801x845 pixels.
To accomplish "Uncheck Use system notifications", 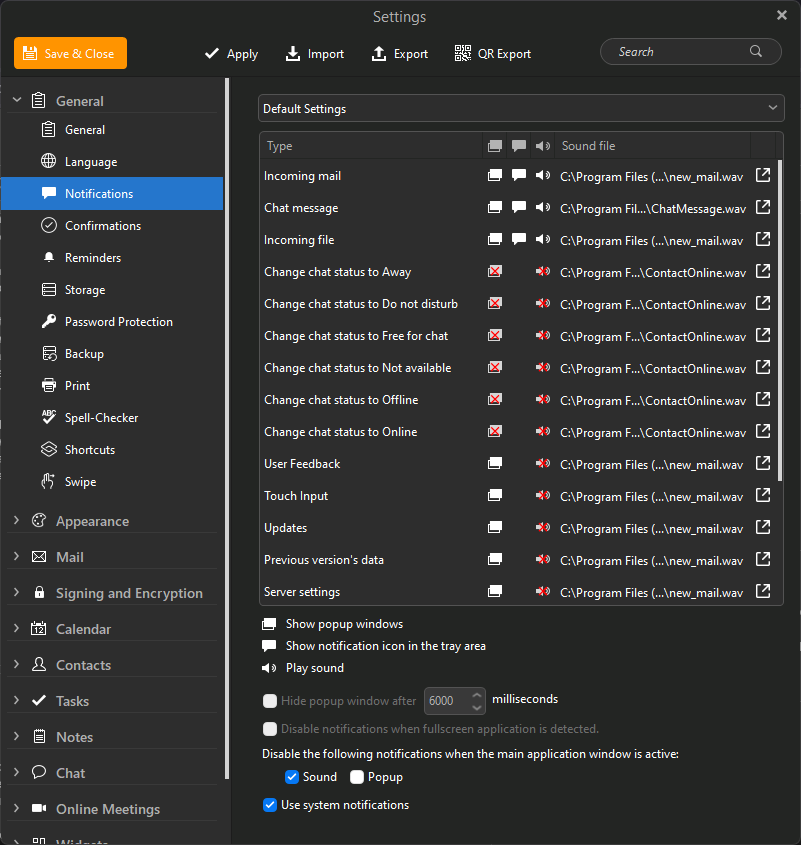I will coord(270,805).
